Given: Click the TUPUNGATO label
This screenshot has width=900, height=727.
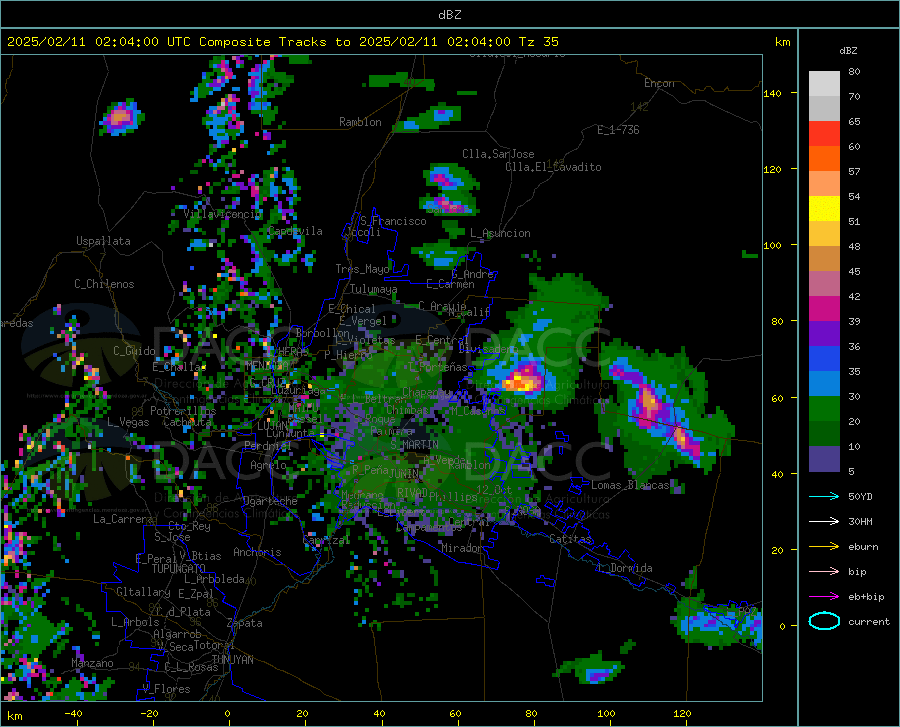Looking at the screenshot, I should pyautogui.click(x=179, y=569).
